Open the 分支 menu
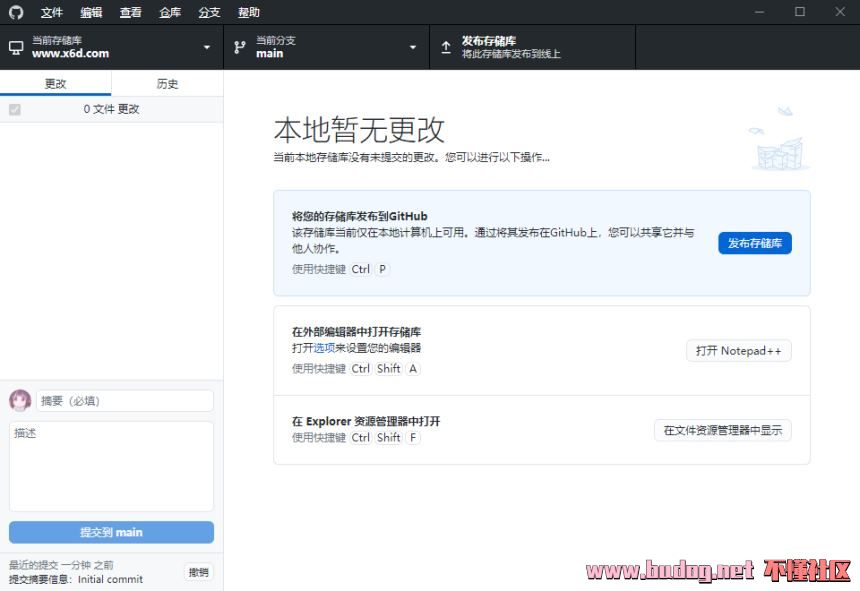The image size is (860, 591). tap(209, 12)
